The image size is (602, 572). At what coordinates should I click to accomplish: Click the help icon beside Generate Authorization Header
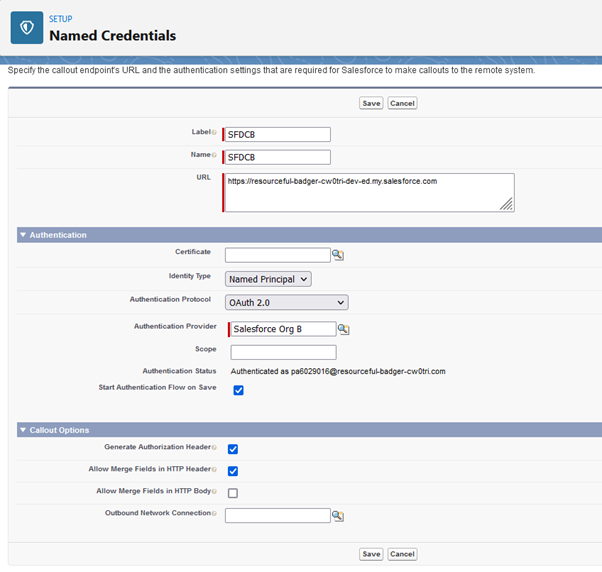coord(214,449)
